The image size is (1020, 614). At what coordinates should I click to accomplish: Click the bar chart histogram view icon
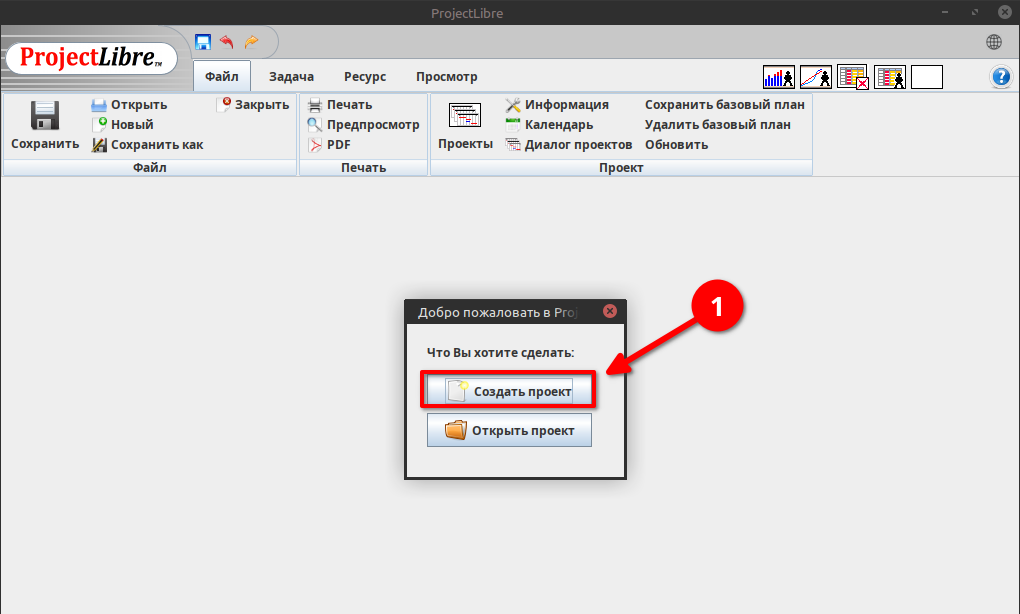[779, 77]
